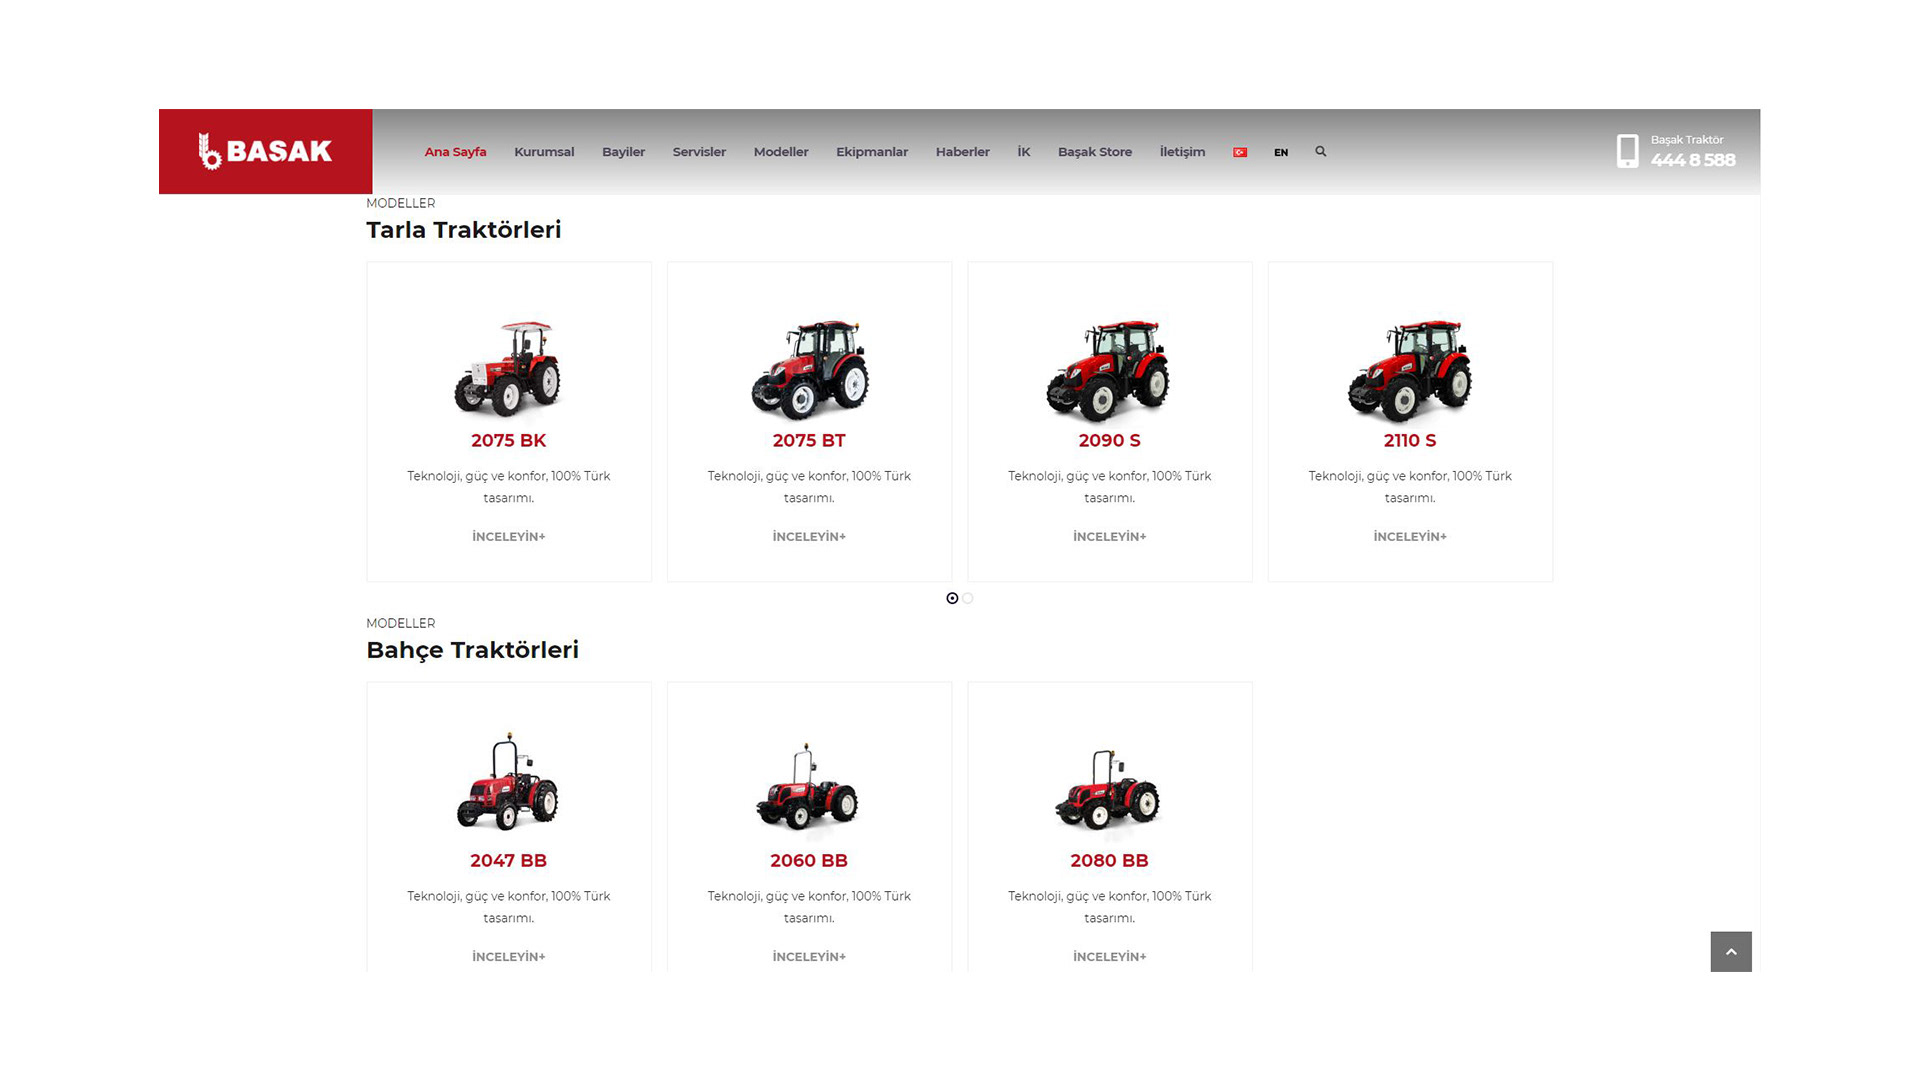Click the Başak logo in header

pyautogui.click(x=265, y=151)
